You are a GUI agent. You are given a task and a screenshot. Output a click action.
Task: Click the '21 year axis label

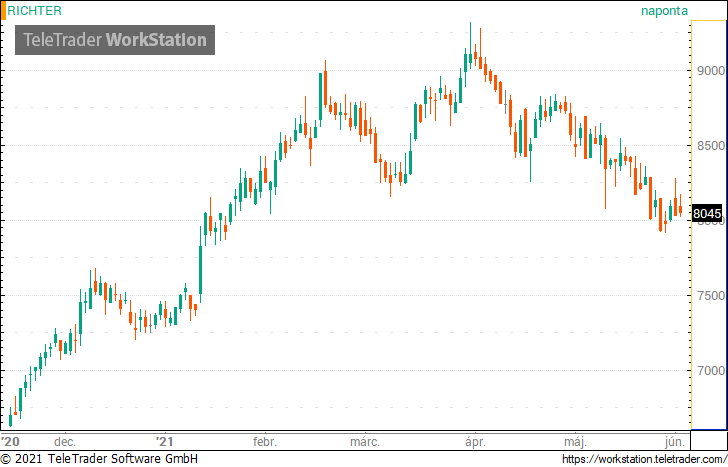(166, 441)
